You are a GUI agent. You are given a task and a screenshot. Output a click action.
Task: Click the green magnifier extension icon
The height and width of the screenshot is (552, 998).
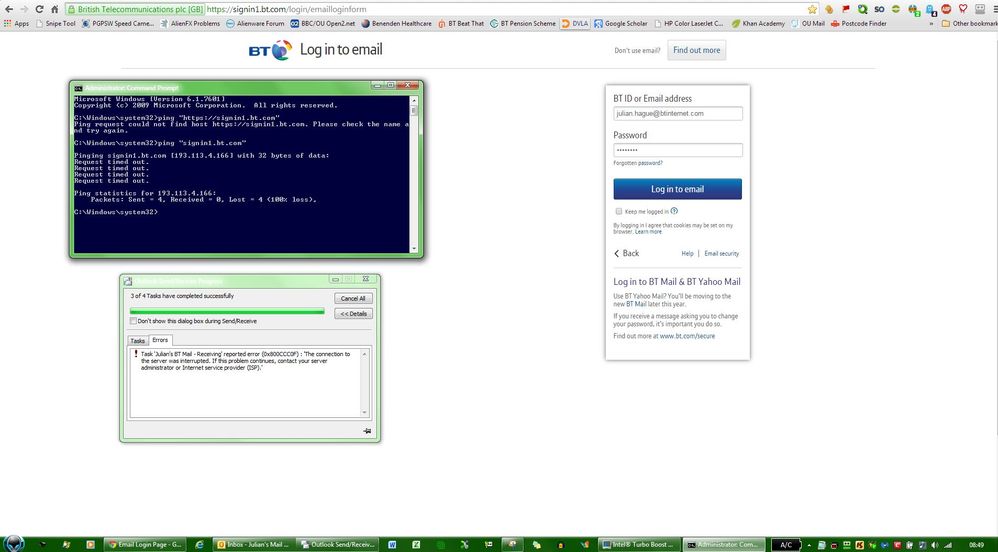coord(862,9)
